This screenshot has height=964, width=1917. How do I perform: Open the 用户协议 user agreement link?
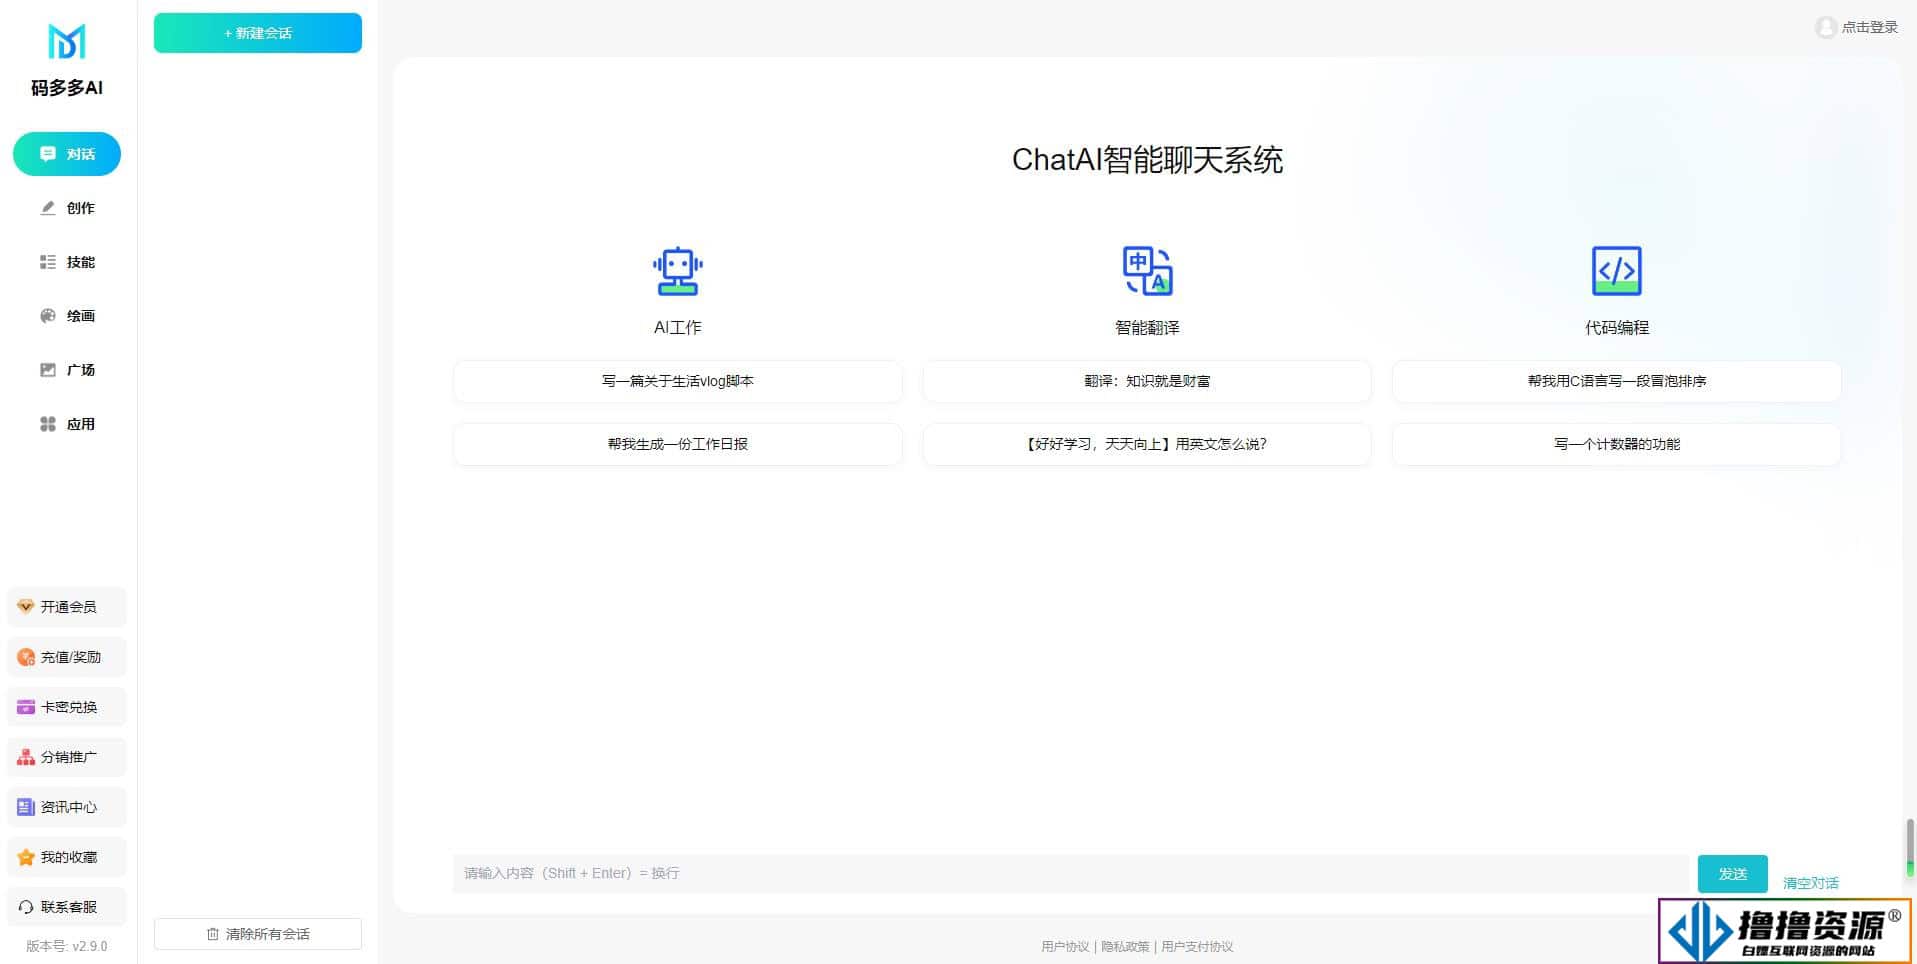(x=1065, y=946)
